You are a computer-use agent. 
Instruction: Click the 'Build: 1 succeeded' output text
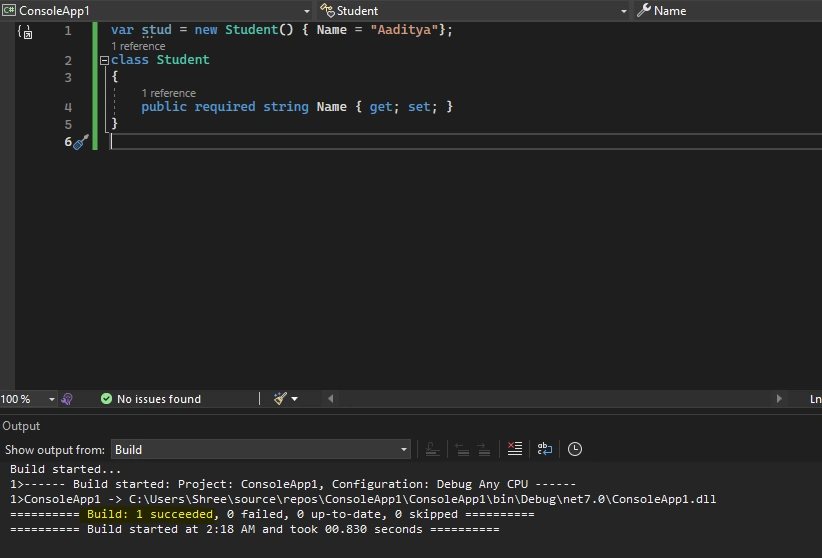(x=150, y=514)
